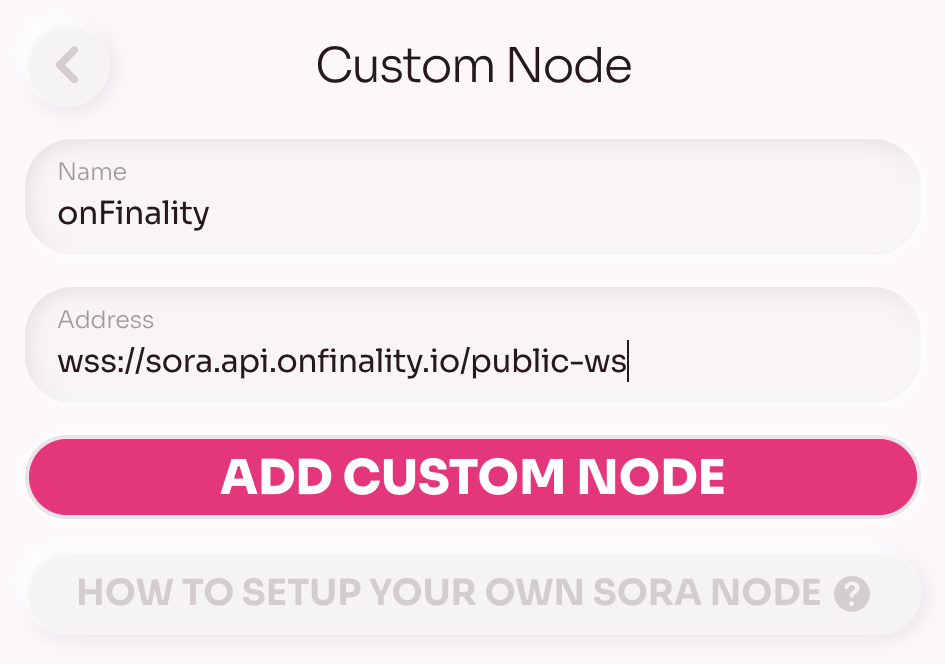Click the Address field label
945x664 pixels.
click(x=105, y=319)
